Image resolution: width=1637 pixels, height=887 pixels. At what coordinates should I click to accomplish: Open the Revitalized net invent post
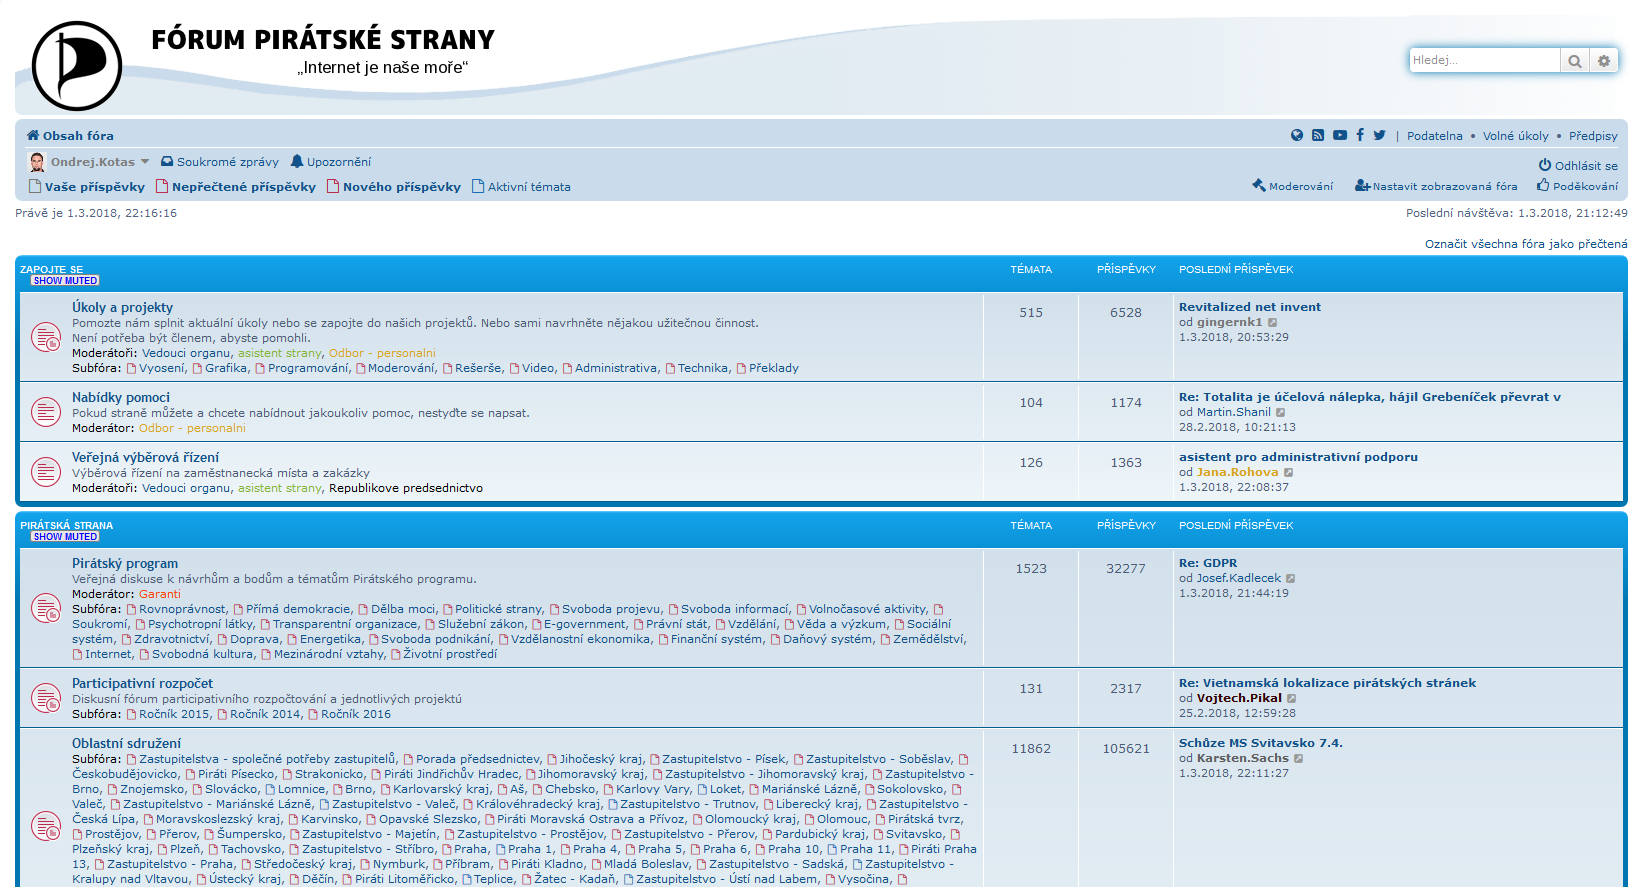1250,308
